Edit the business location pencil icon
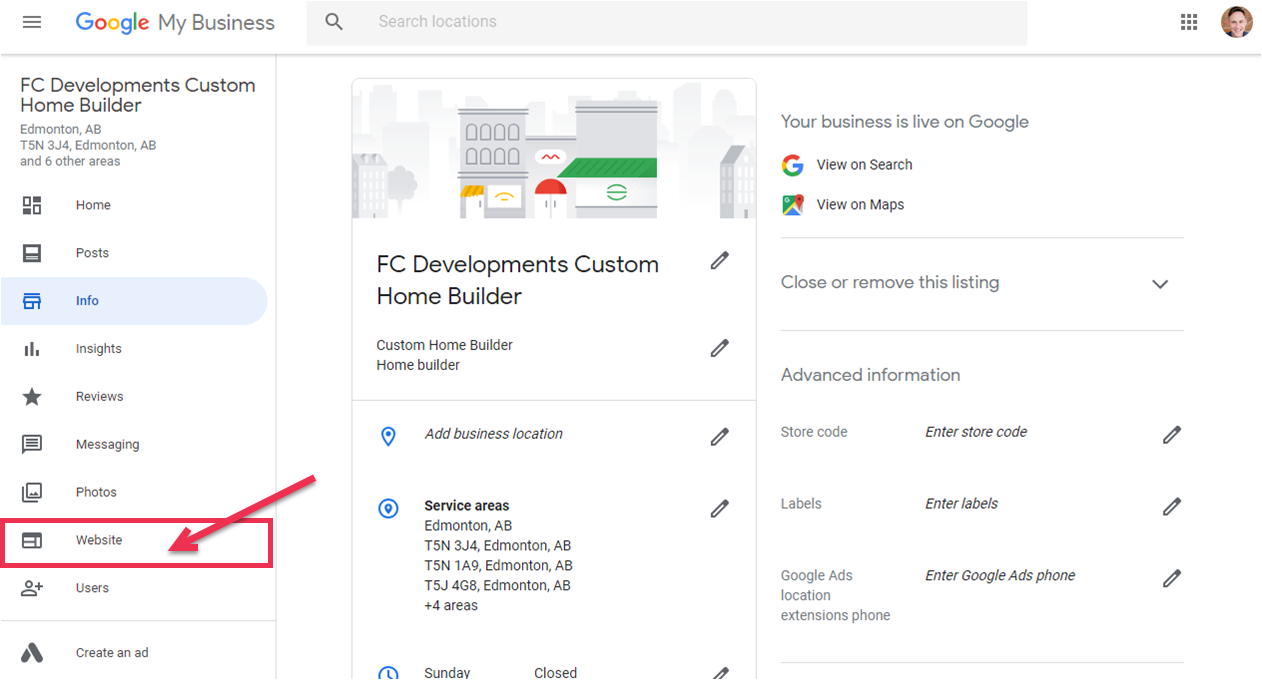The image size is (1262, 680). coord(719,437)
